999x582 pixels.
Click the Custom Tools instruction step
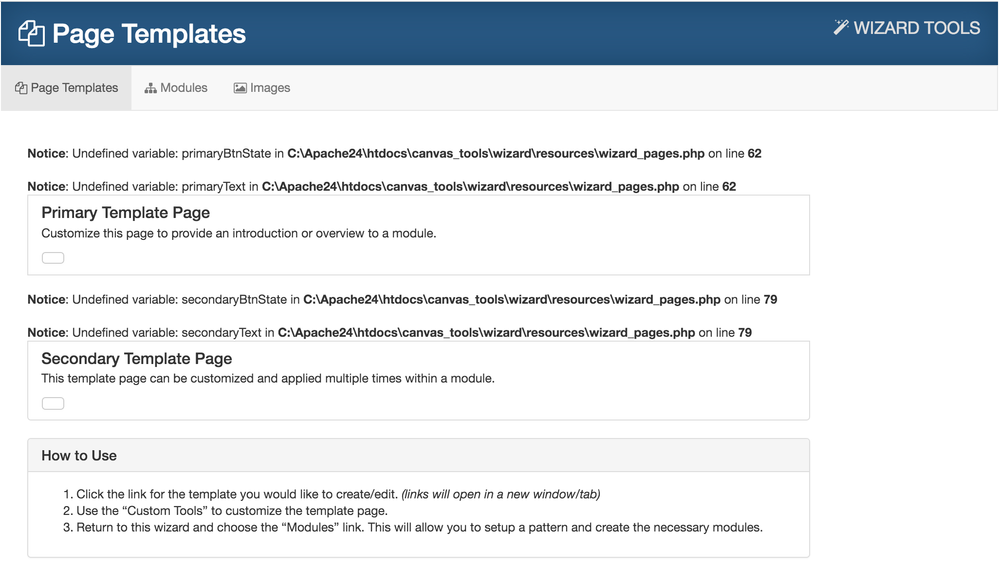tap(232, 511)
